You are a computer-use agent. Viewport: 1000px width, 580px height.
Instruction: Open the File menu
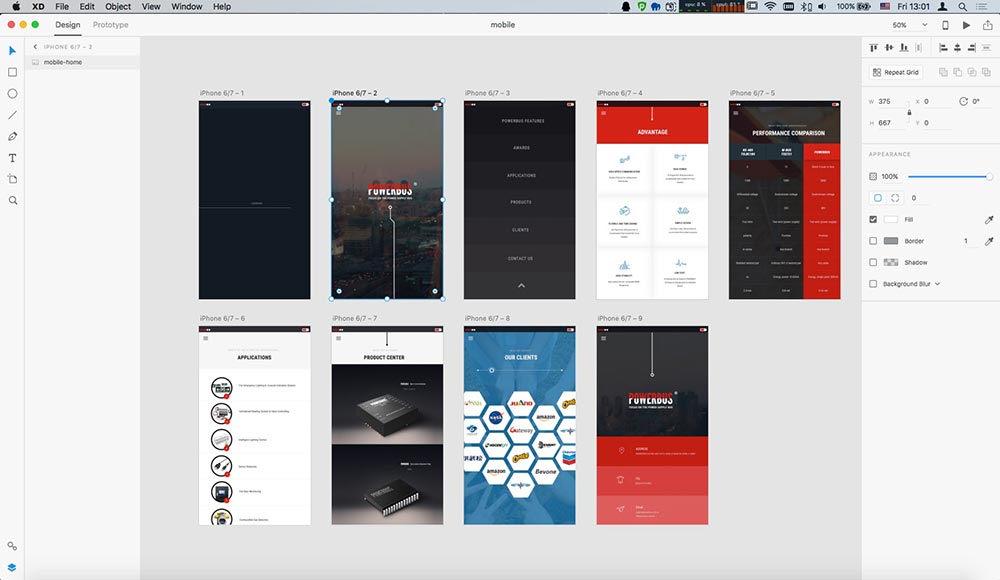62,6
